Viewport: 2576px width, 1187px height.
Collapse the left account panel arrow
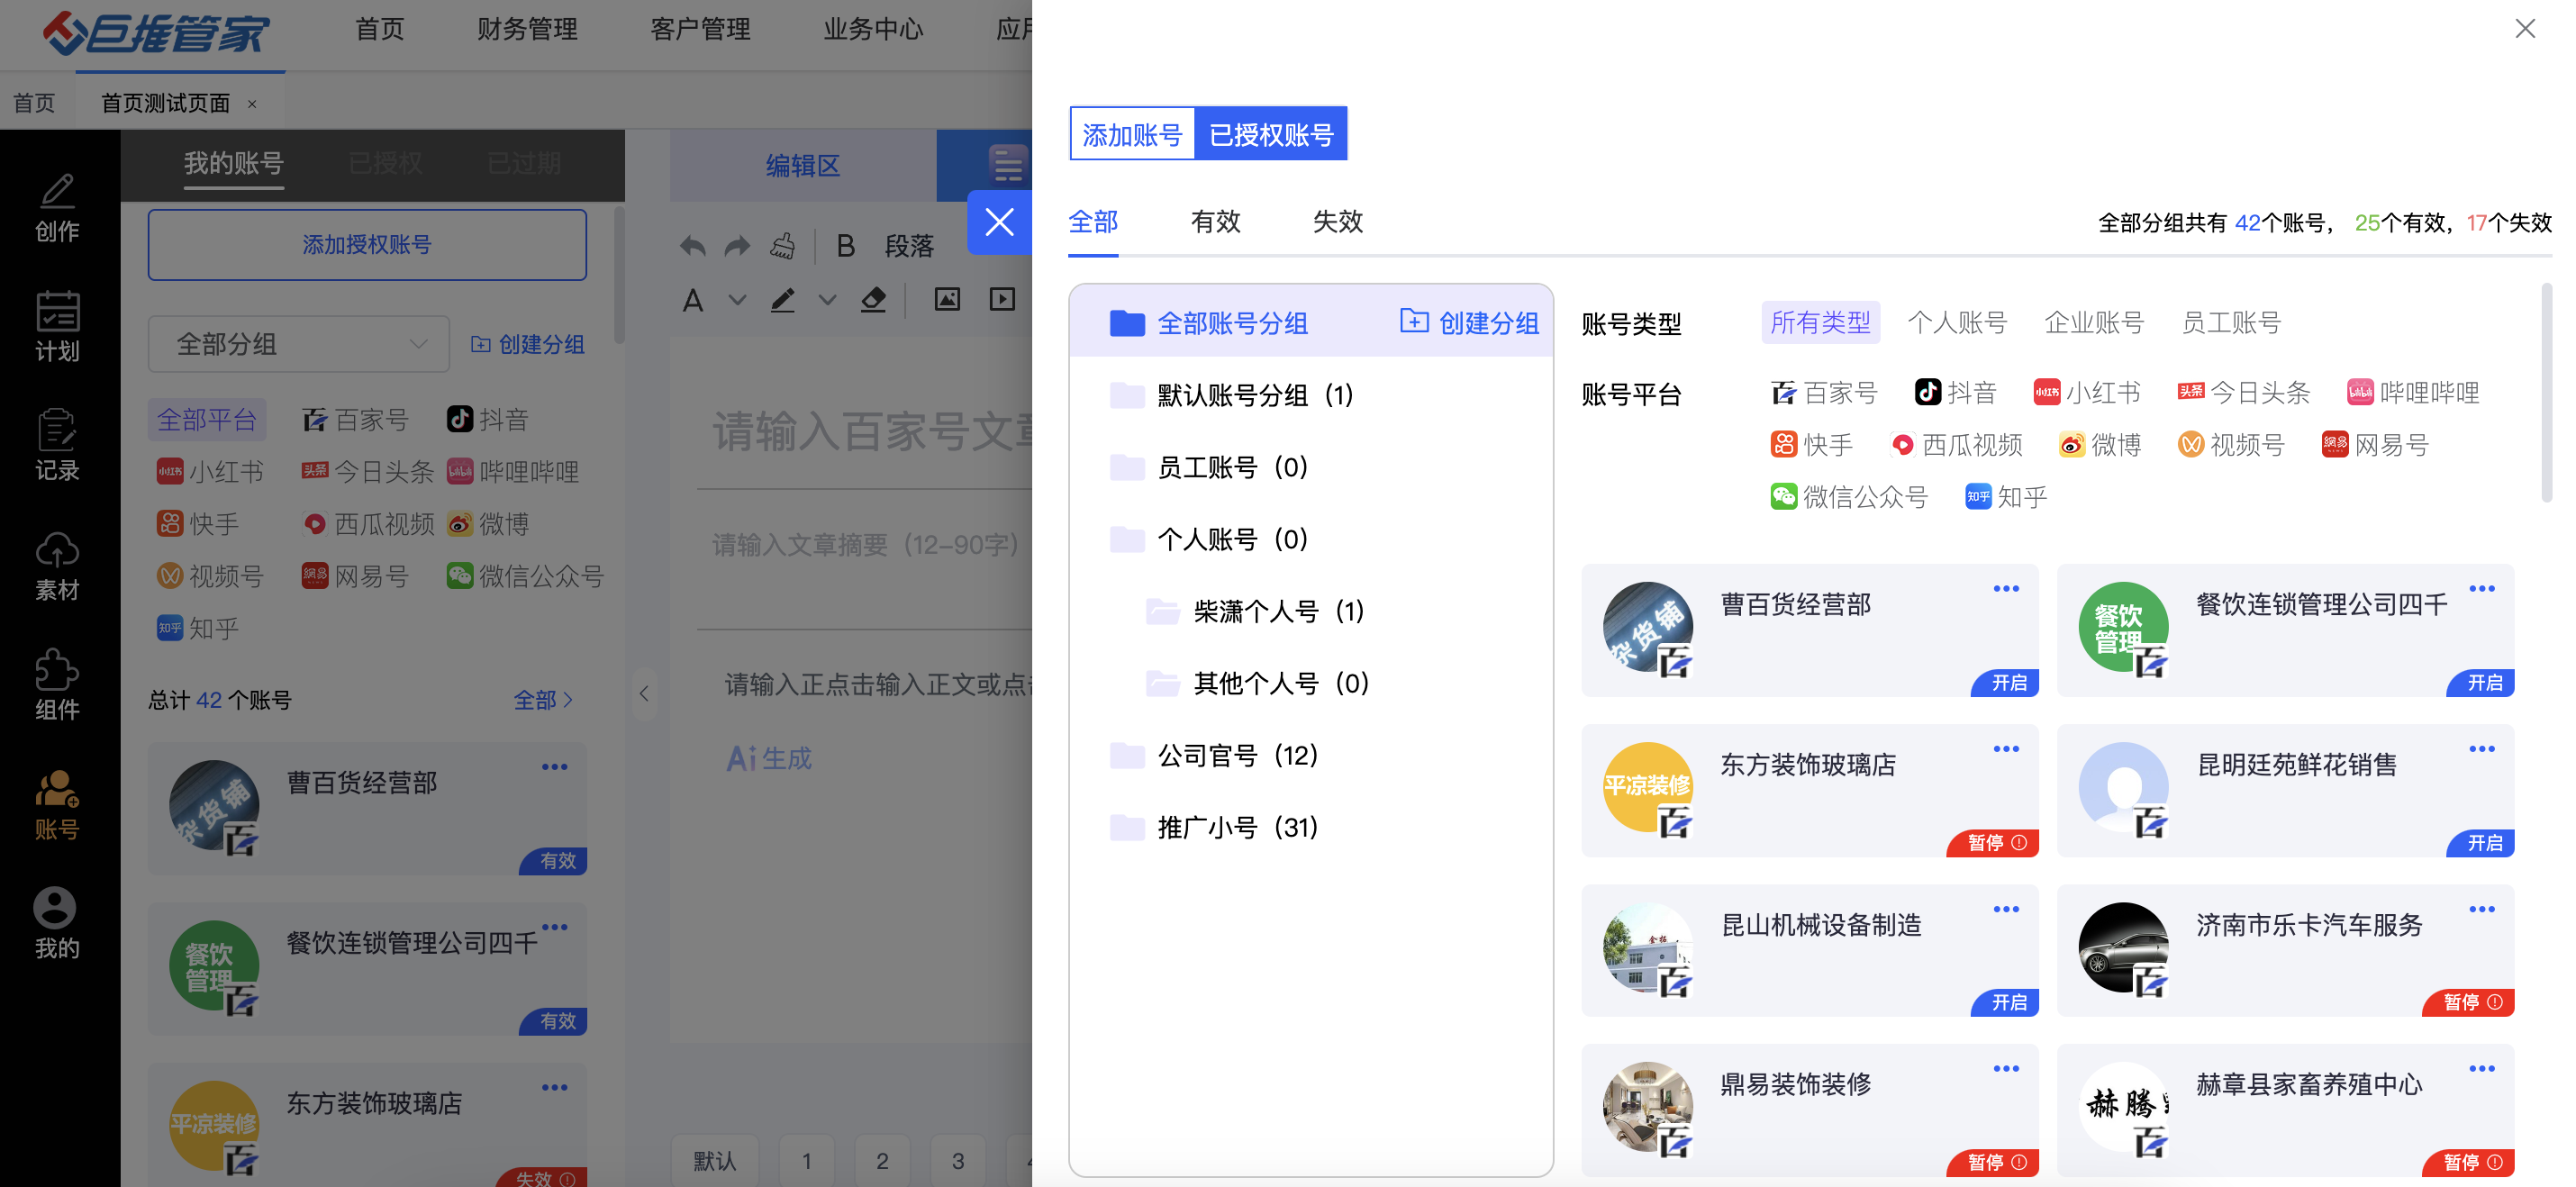click(x=644, y=693)
